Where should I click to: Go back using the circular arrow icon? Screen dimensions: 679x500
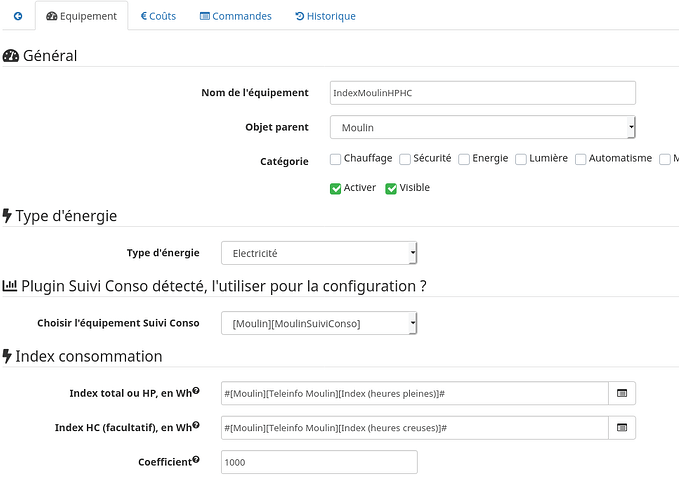click(18, 16)
